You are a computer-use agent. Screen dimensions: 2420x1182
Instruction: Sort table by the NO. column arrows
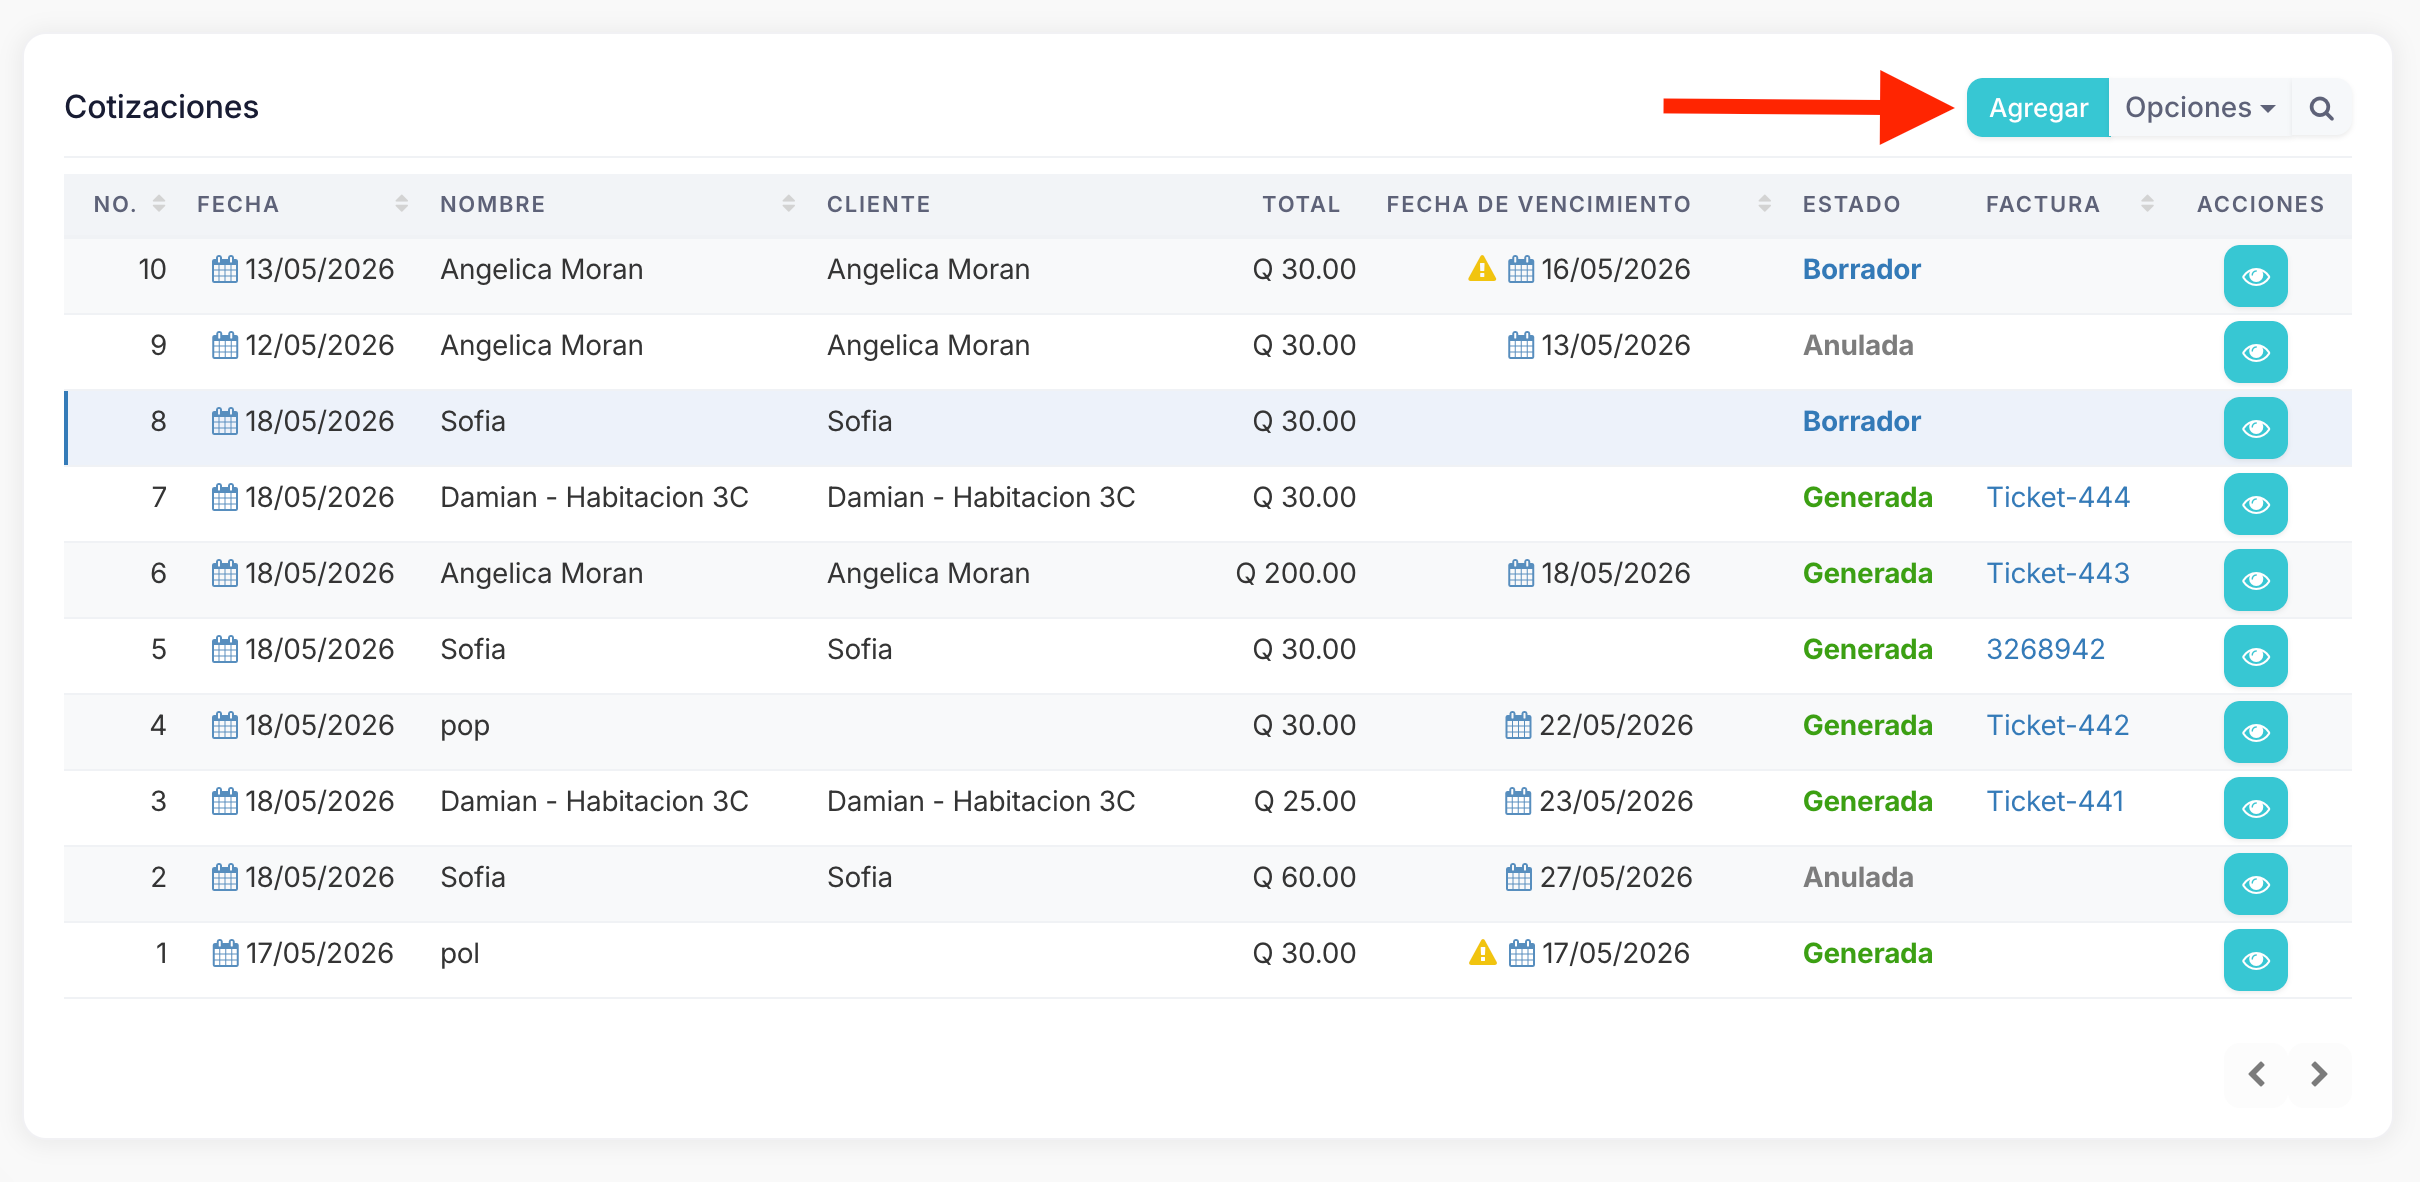(x=159, y=204)
